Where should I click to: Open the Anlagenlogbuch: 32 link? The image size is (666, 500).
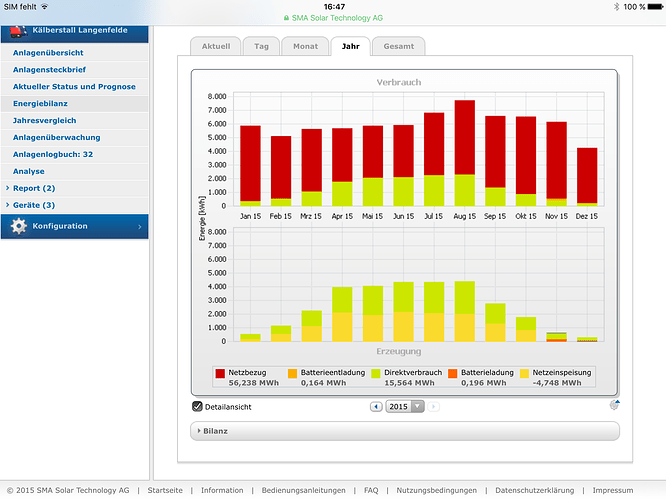[x=53, y=155]
